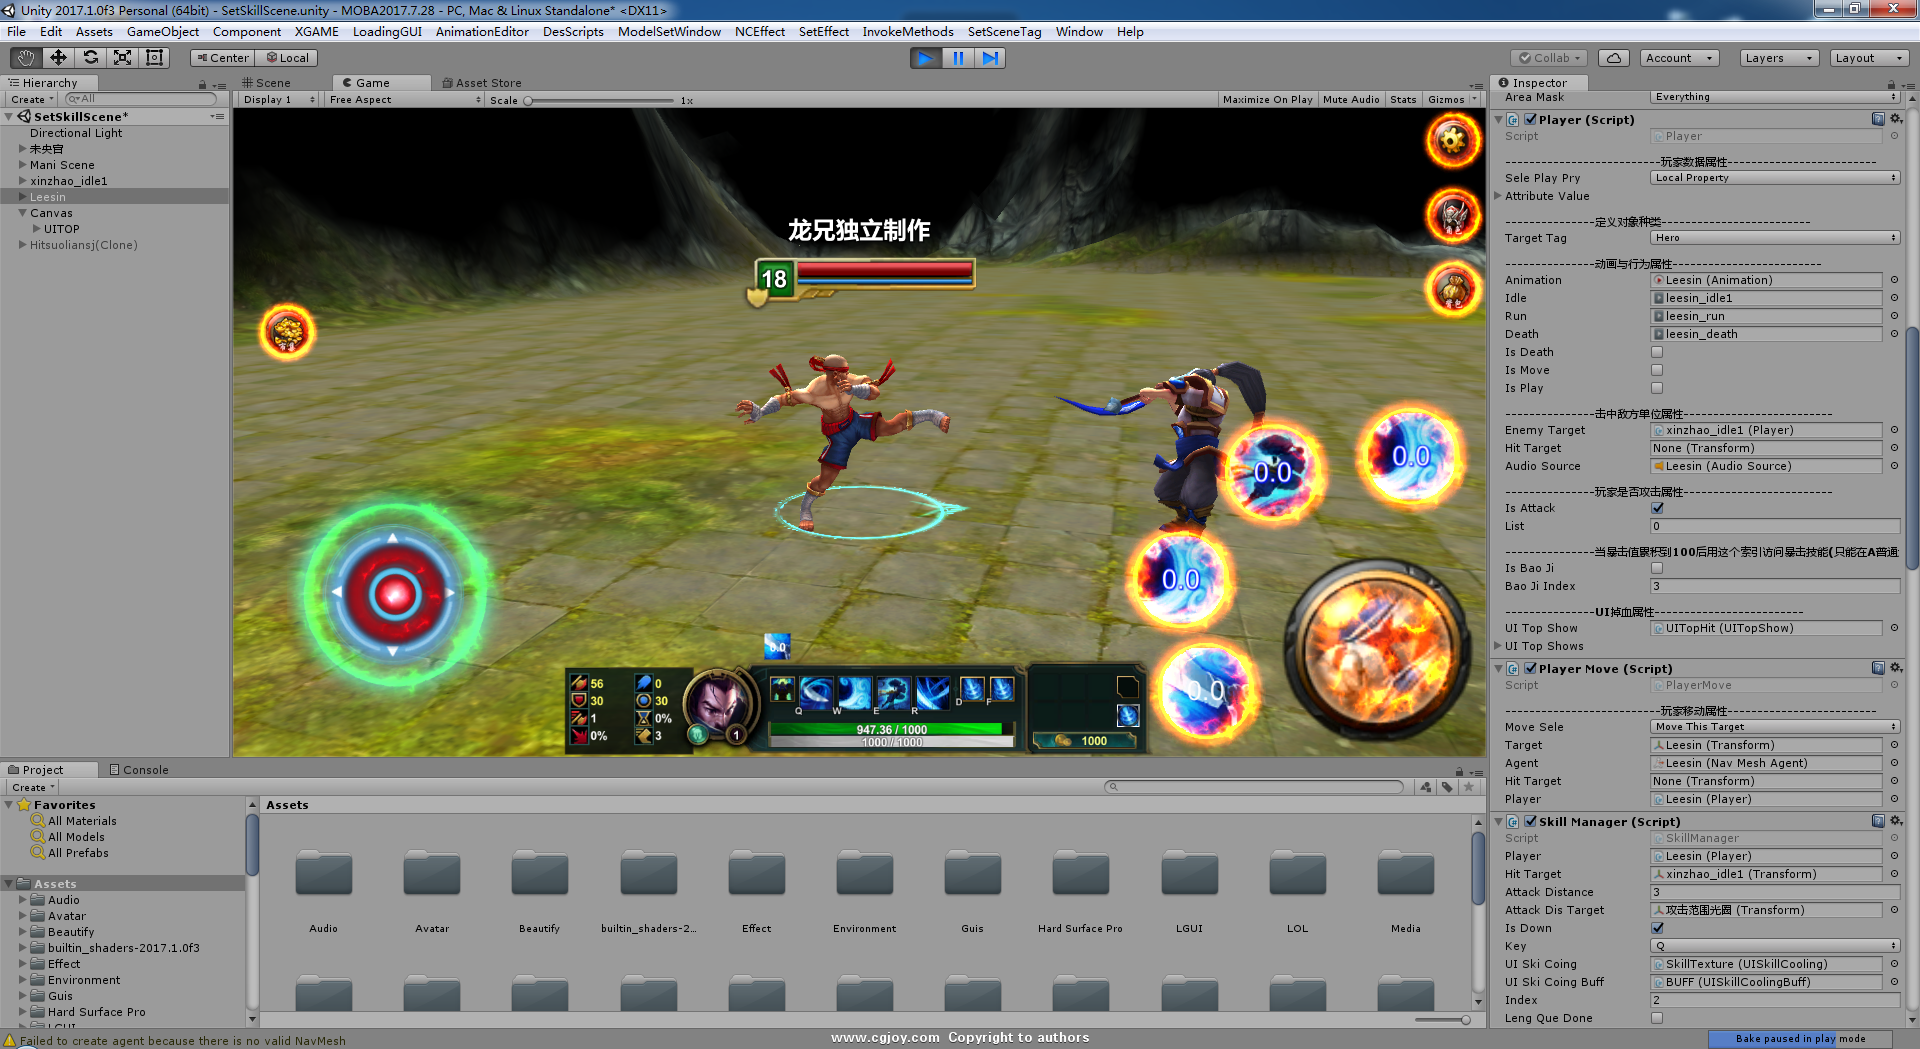The image size is (1920, 1049).
Task: Open Player script help icon
Action: pos(1878,119)
